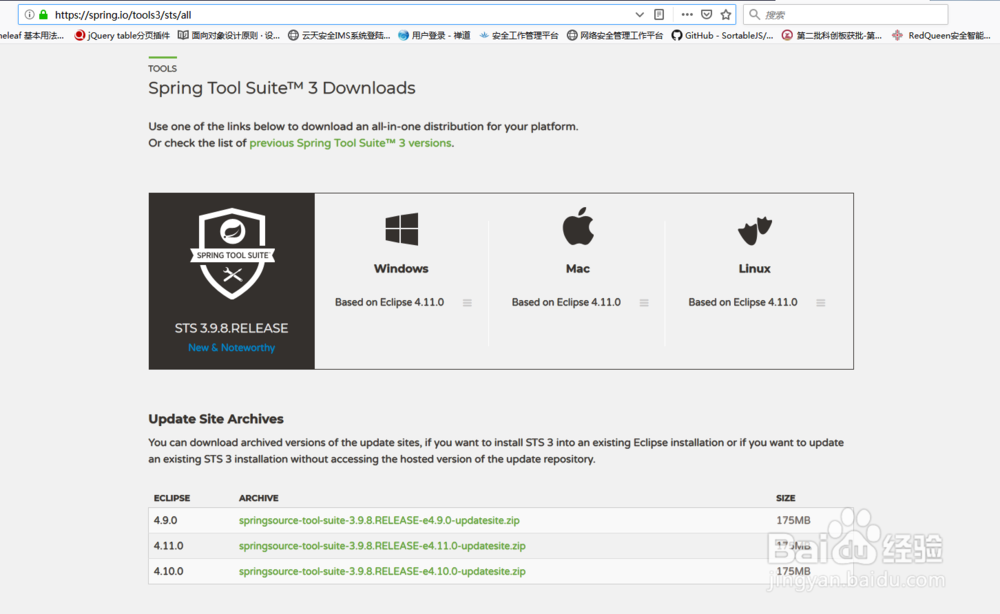Screen dimensions: 1000x614
Task: Focus the browser search input field
Action: [x=846, y=15]
